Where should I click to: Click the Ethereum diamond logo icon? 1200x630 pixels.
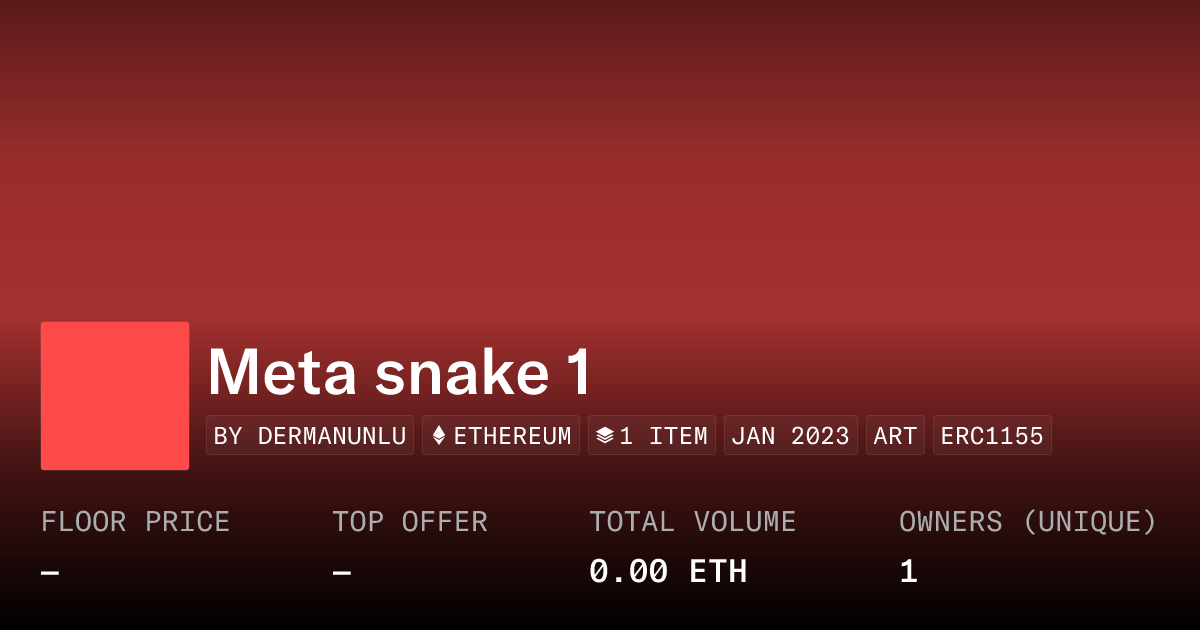click(x=439, y=436)
